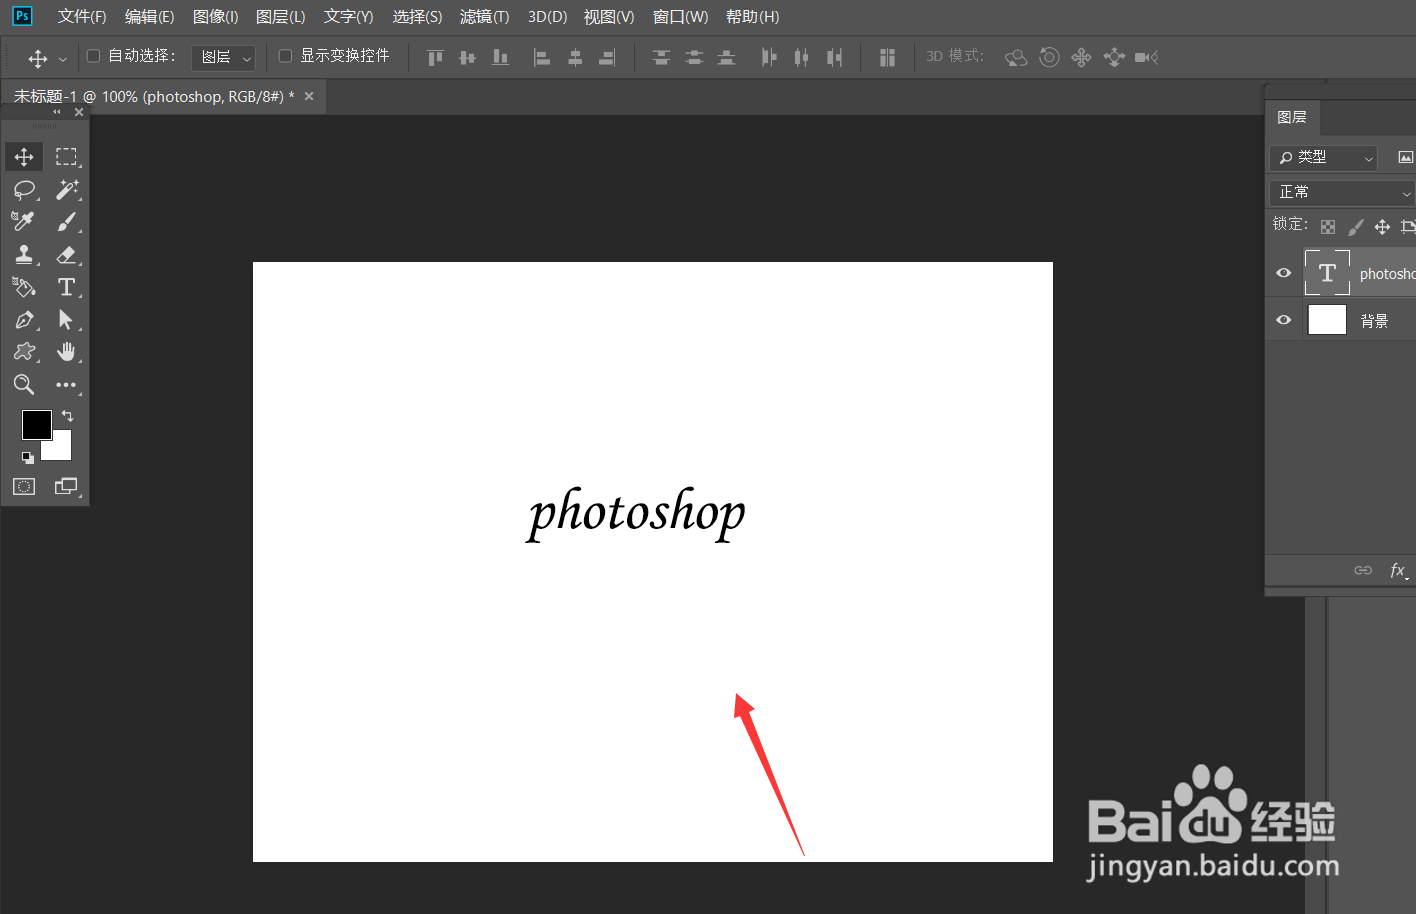Swap foreground and background colors
This screenshot has width=1416, height=914.
[x=68, y=415]
